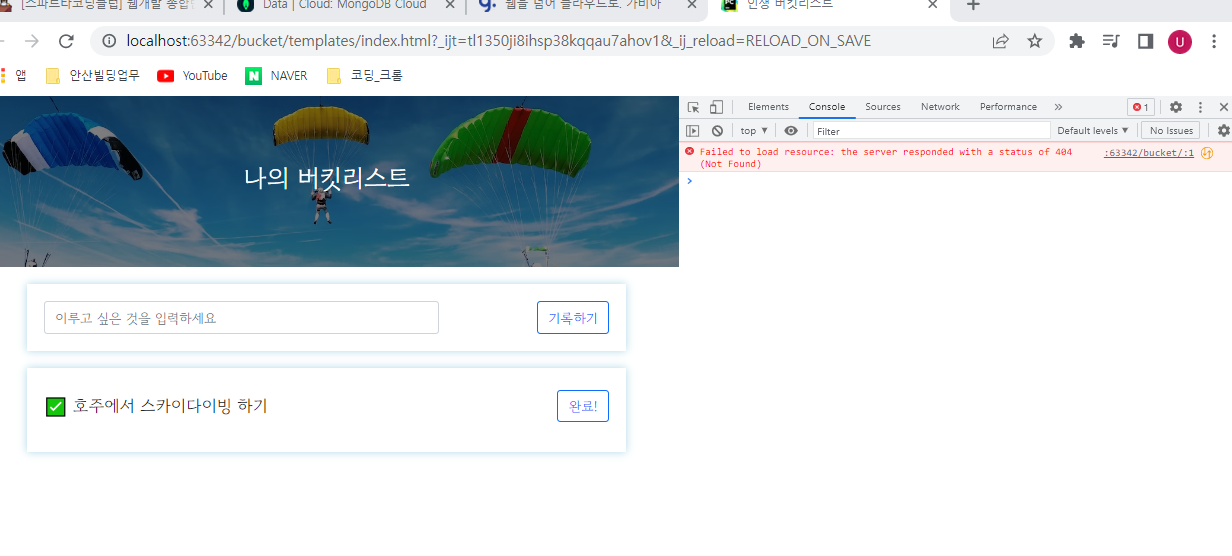Close the active 버킷리스트 tab
Image resolution: width=1232 pixels, height=556 pixels.
point(933,6)
